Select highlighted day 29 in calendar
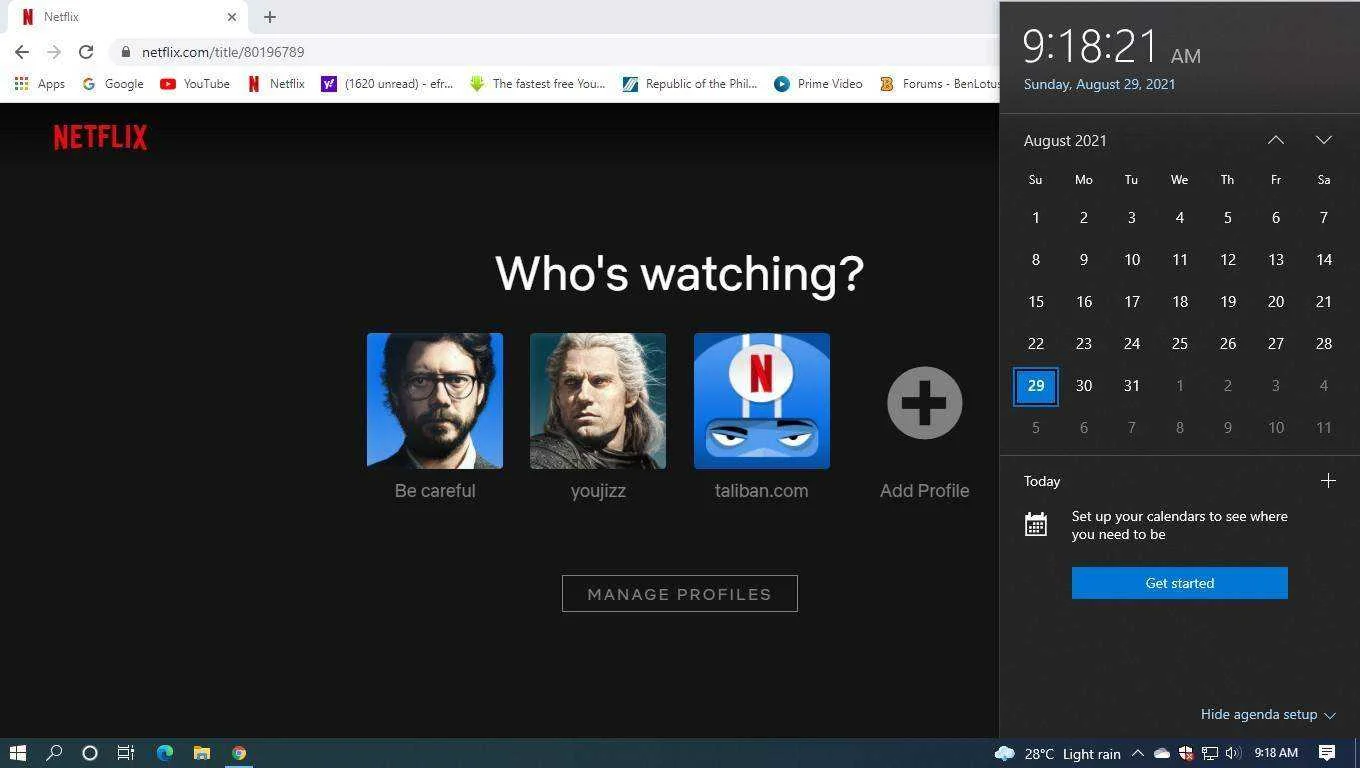The image size is (1360, 768). pos(1036,386)
